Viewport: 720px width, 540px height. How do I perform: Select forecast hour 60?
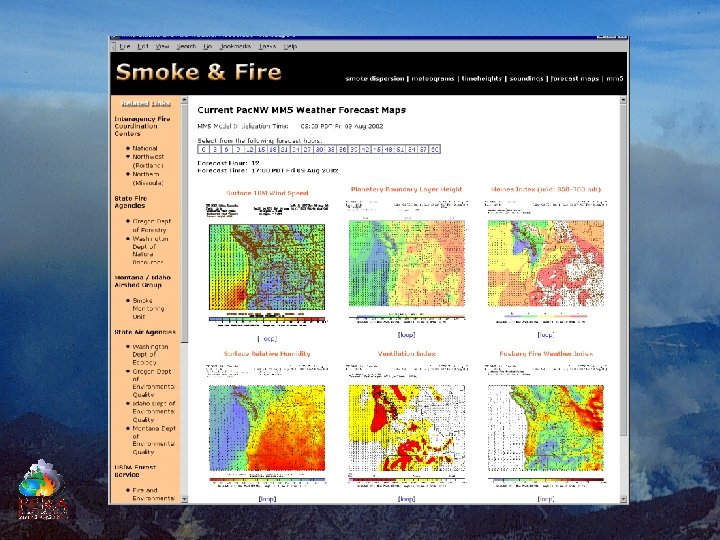point(435,149)
